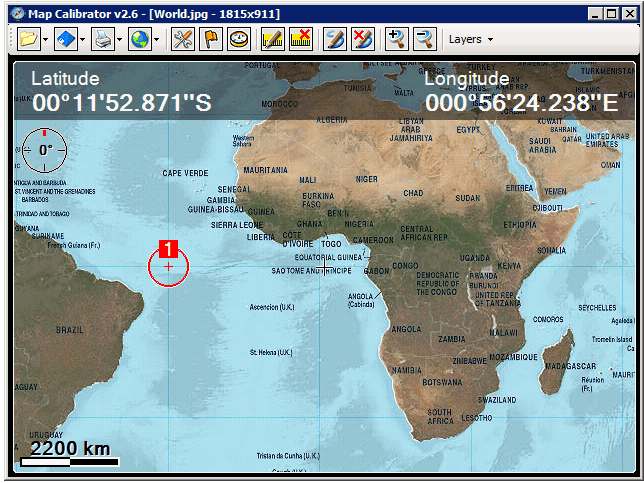Screen dimensions: 644x483
Task: Select the ruler measure tool
Action: [x=271, y=39]
